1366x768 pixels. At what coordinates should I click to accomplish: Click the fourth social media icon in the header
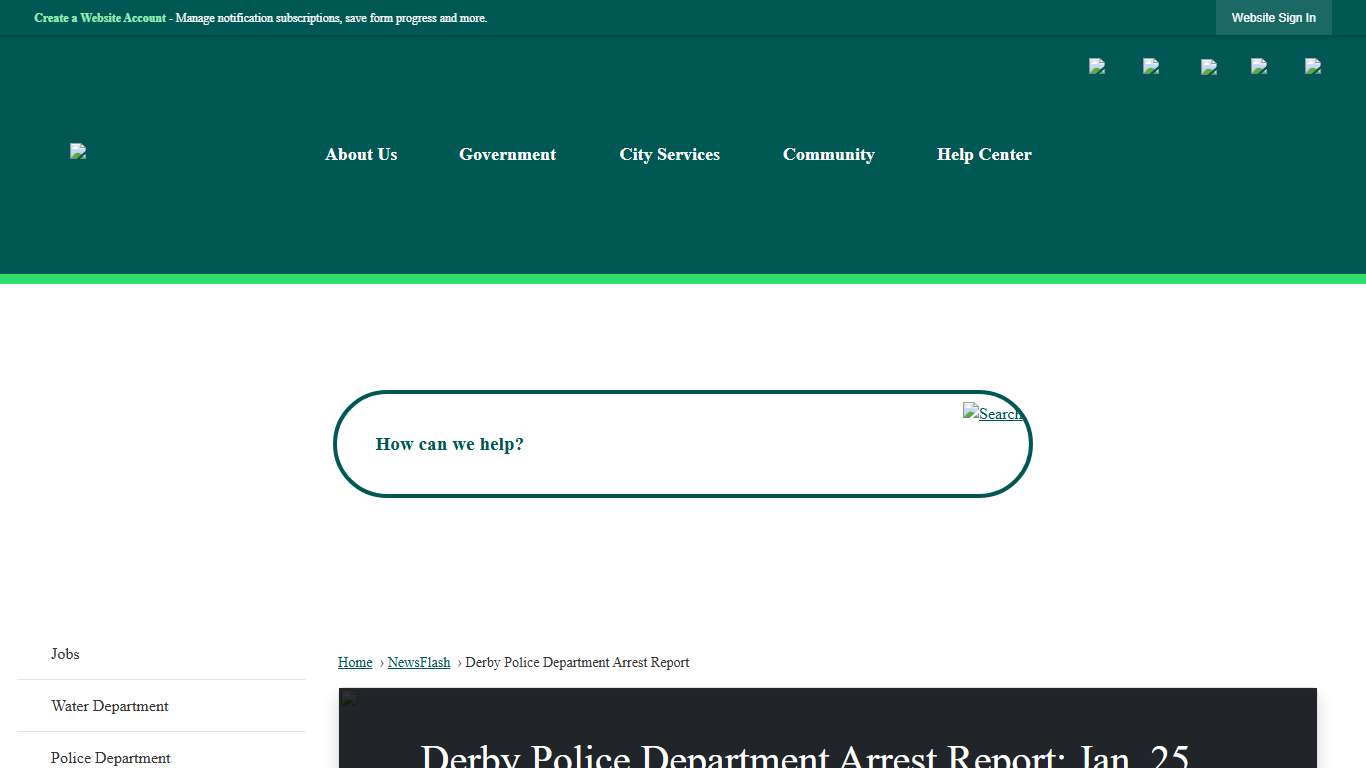1259,66
